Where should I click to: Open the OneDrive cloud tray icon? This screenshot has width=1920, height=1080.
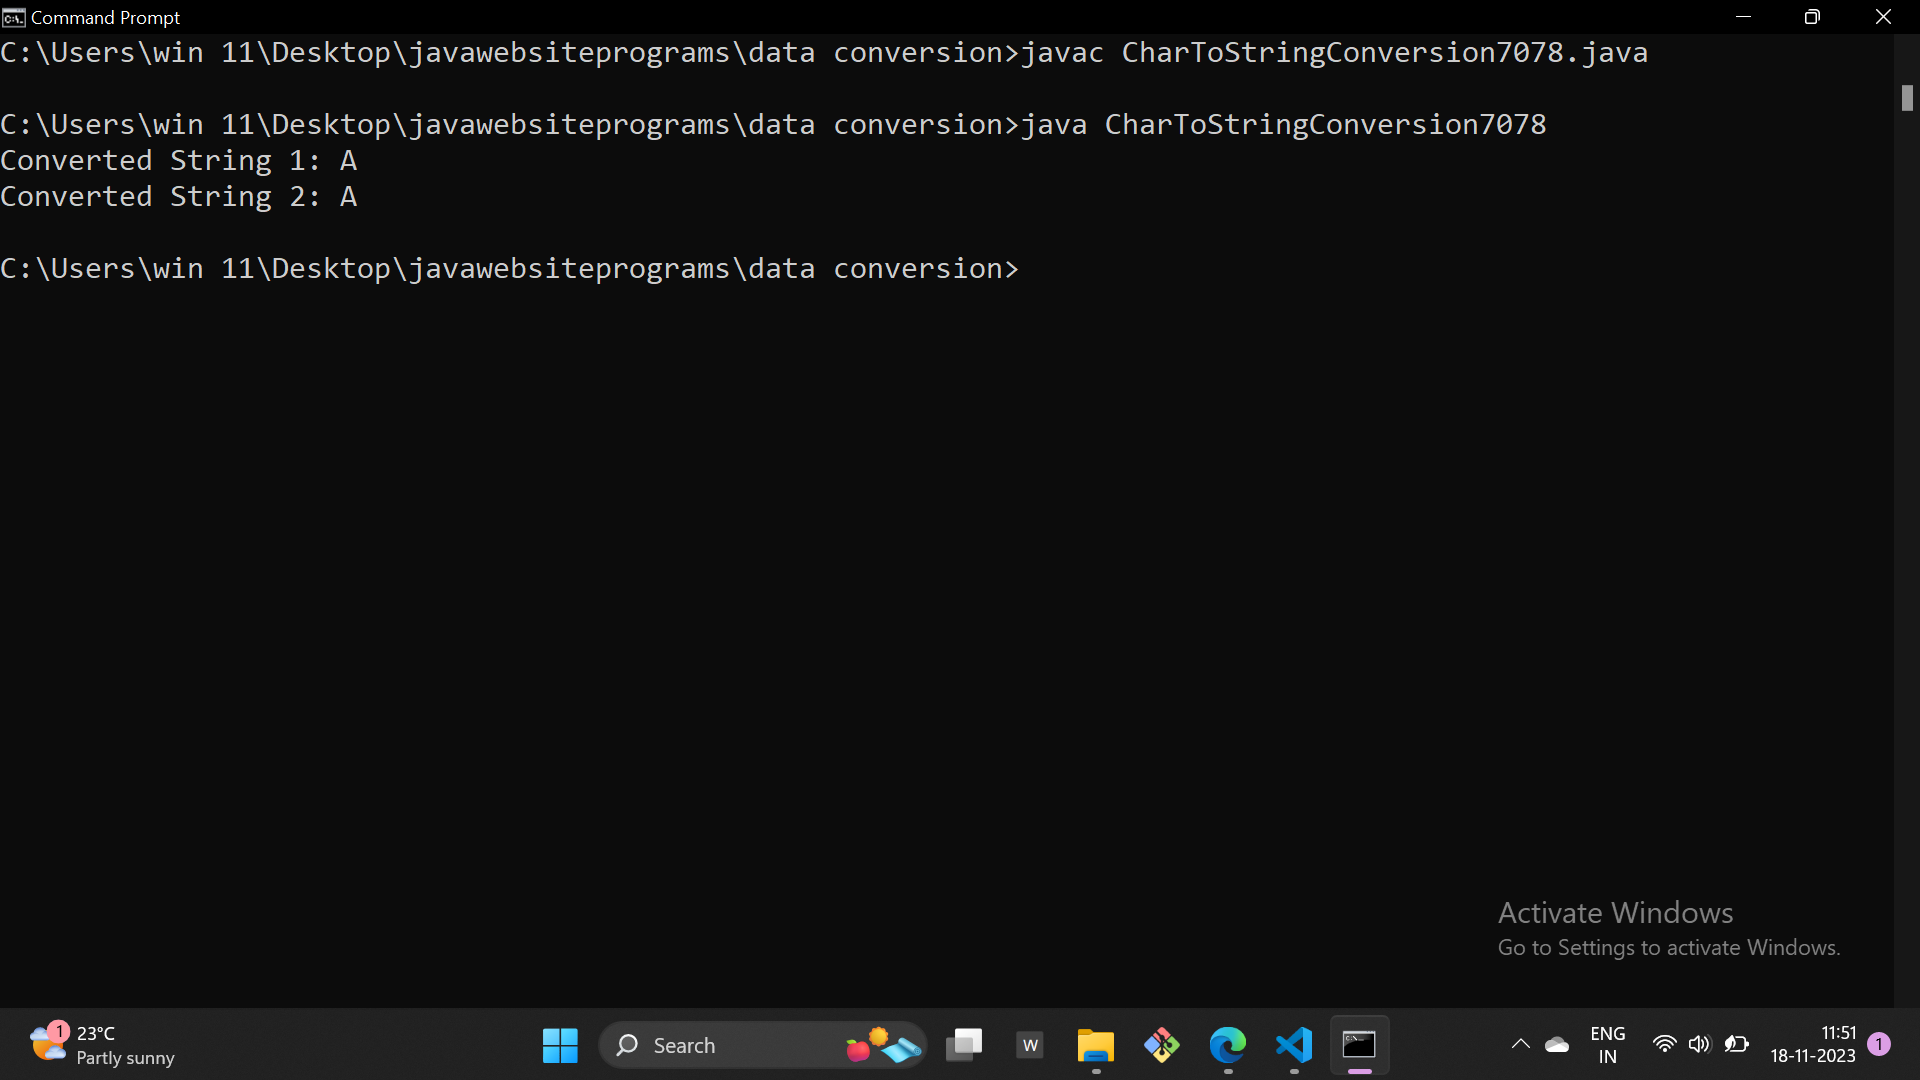click(x=1557, y=1045)
